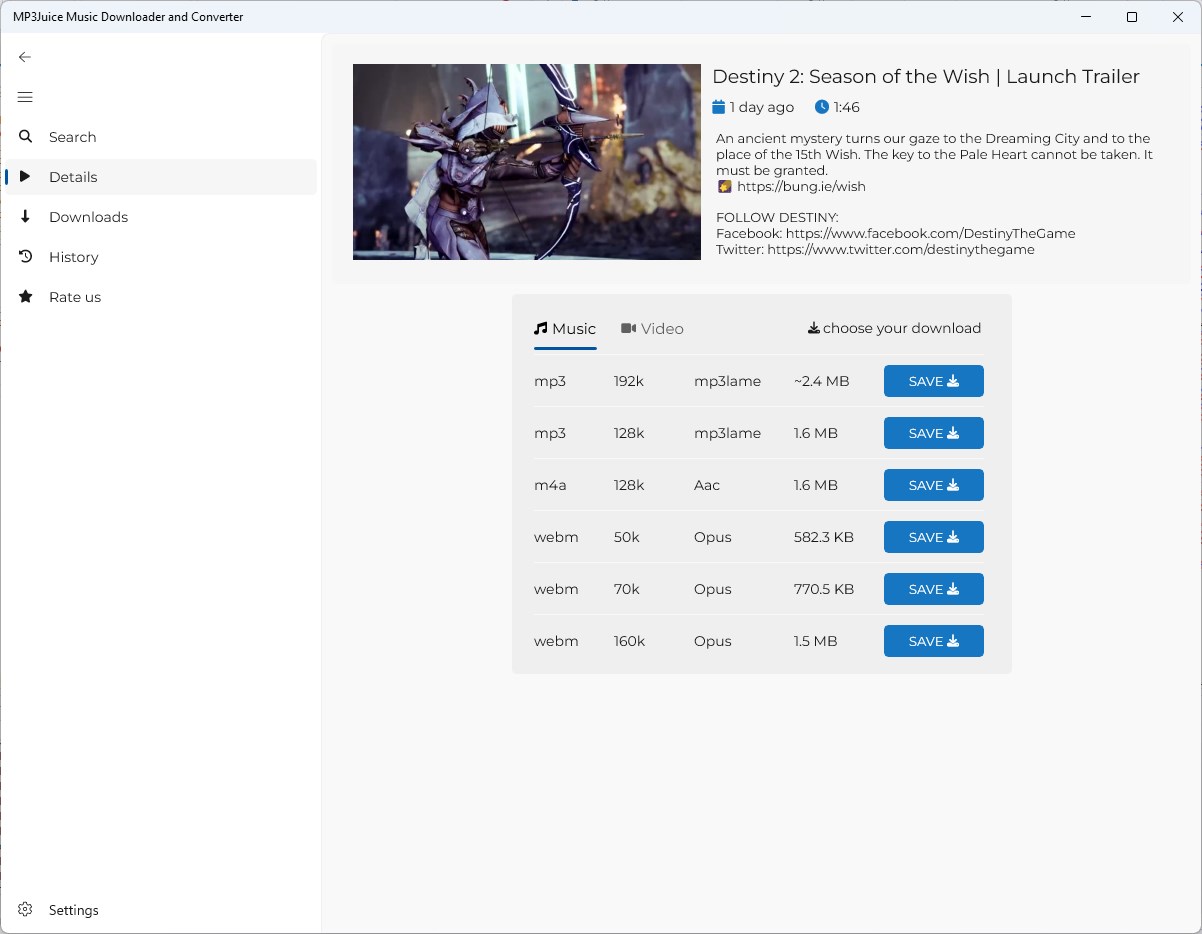Viewport: 1202px width, 934px height.
Task: Click the '1:46' duration text
Action: pos(847,107)
